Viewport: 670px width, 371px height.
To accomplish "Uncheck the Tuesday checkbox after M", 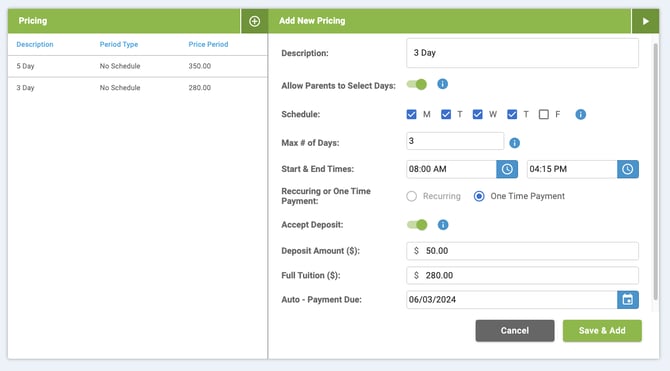I will point(446,115).
